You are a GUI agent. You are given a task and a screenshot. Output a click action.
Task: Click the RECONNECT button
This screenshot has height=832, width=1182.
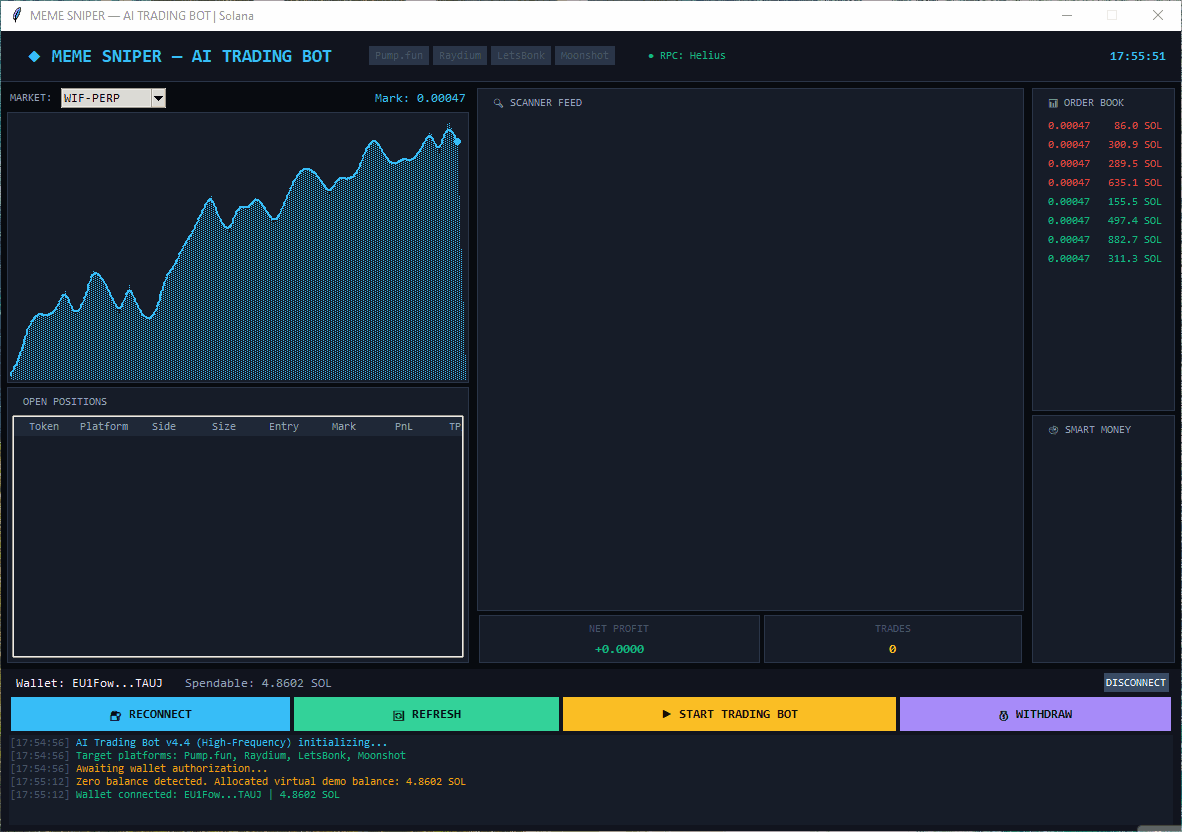151,714
